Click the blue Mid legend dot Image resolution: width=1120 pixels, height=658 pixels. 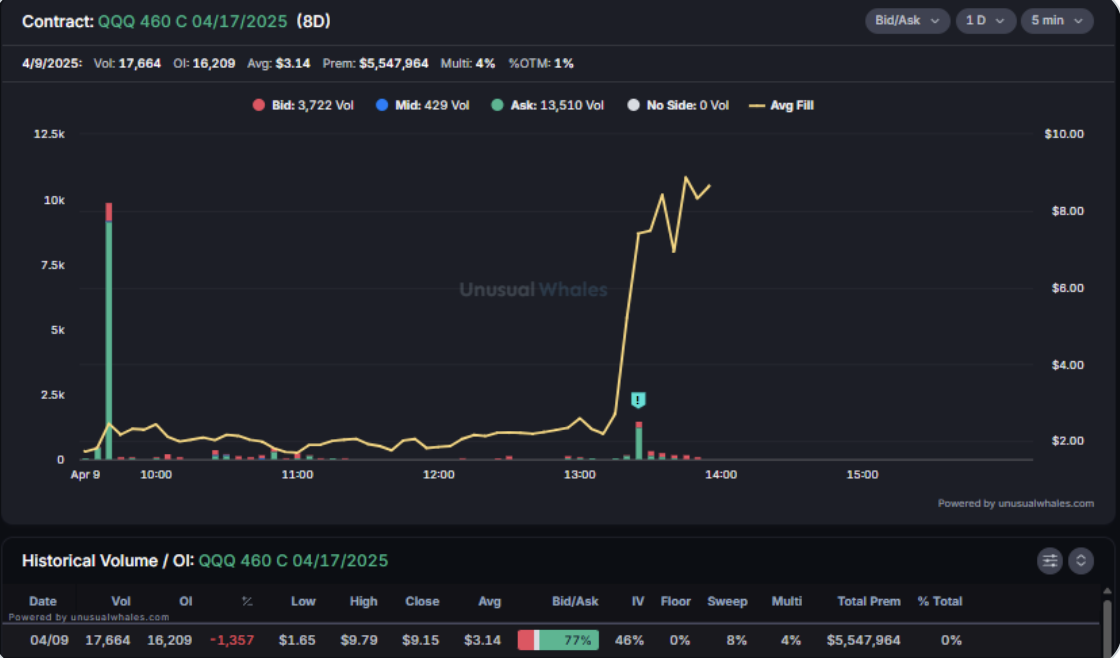click(x=381, y=105)
